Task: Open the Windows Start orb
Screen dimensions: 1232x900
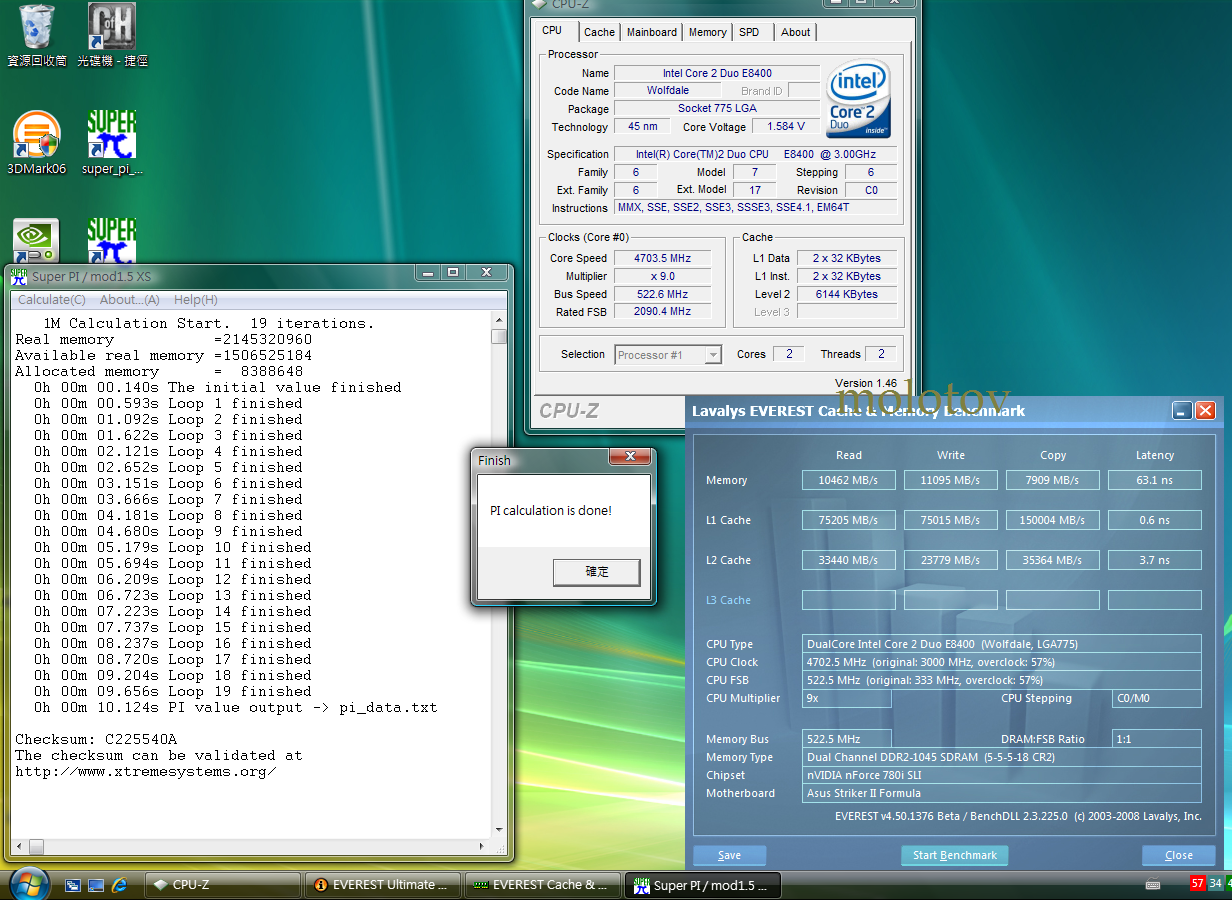Action: tap(29, 884)
